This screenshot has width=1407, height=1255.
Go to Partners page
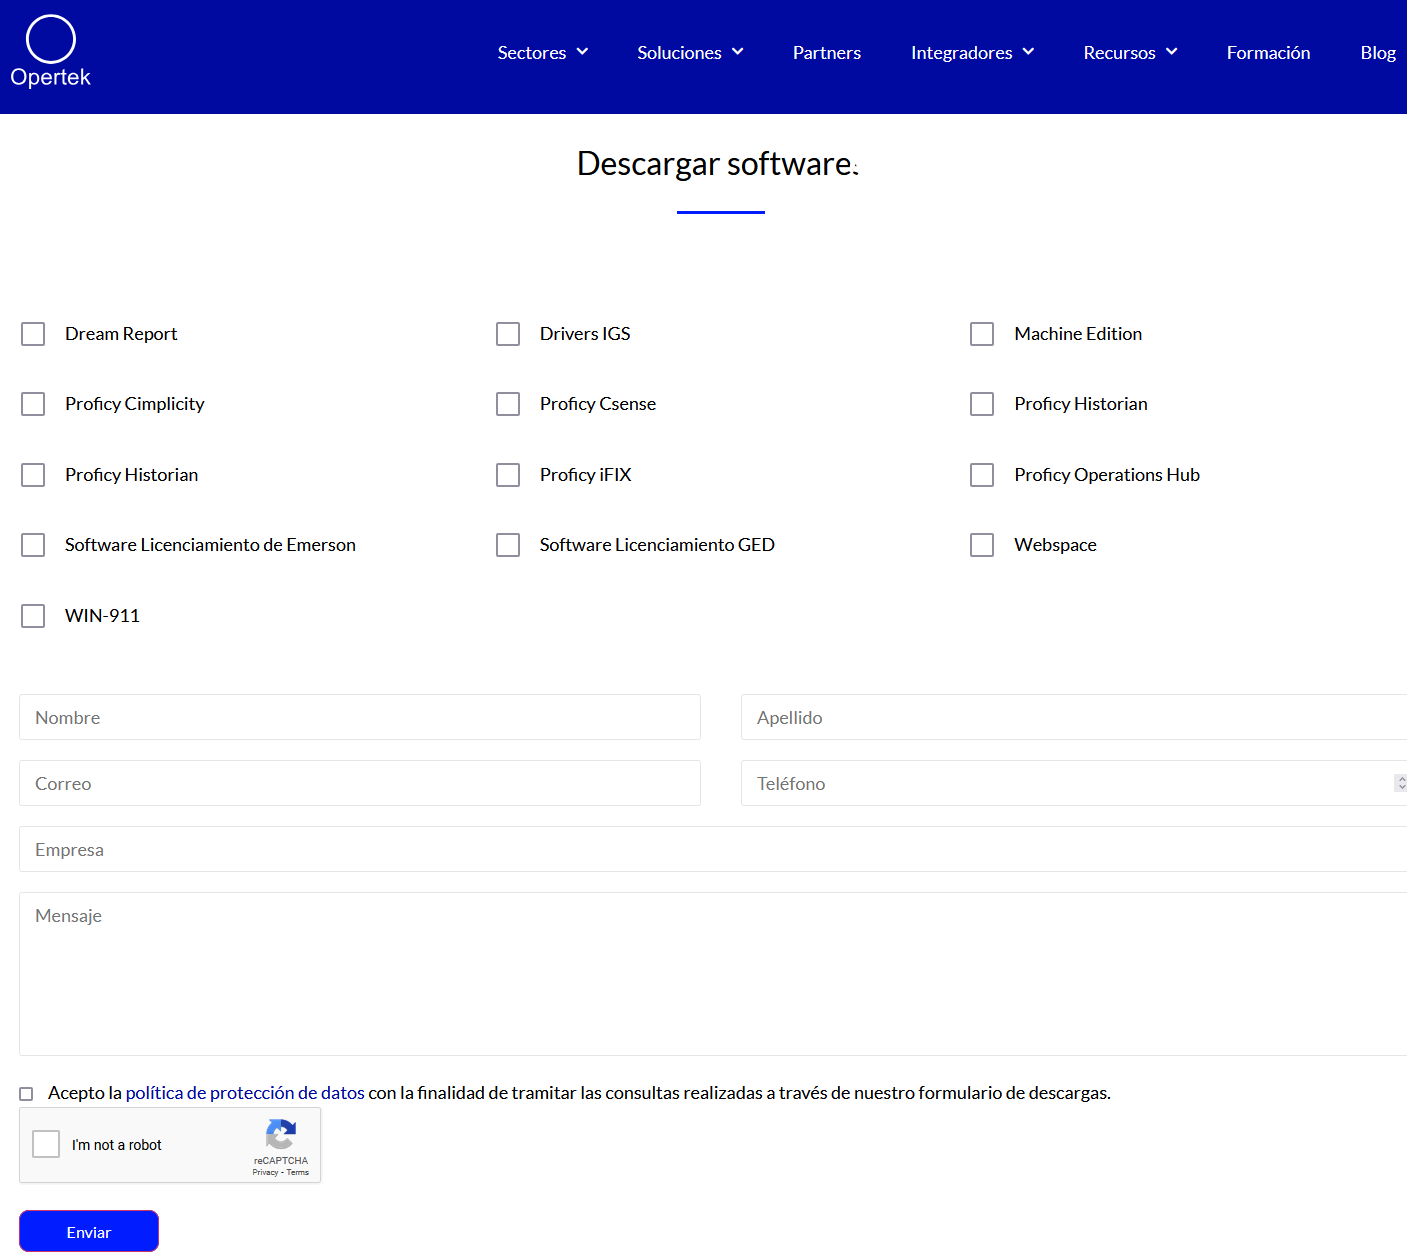[x=827, y=53]
